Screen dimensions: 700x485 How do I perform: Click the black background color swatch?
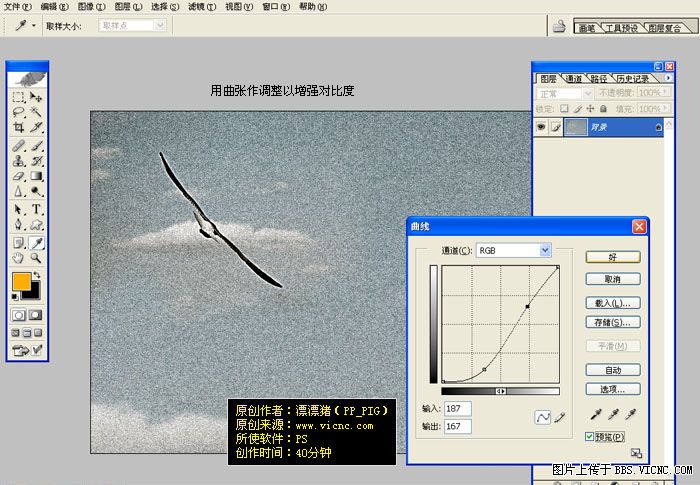(x=34, y=293)
